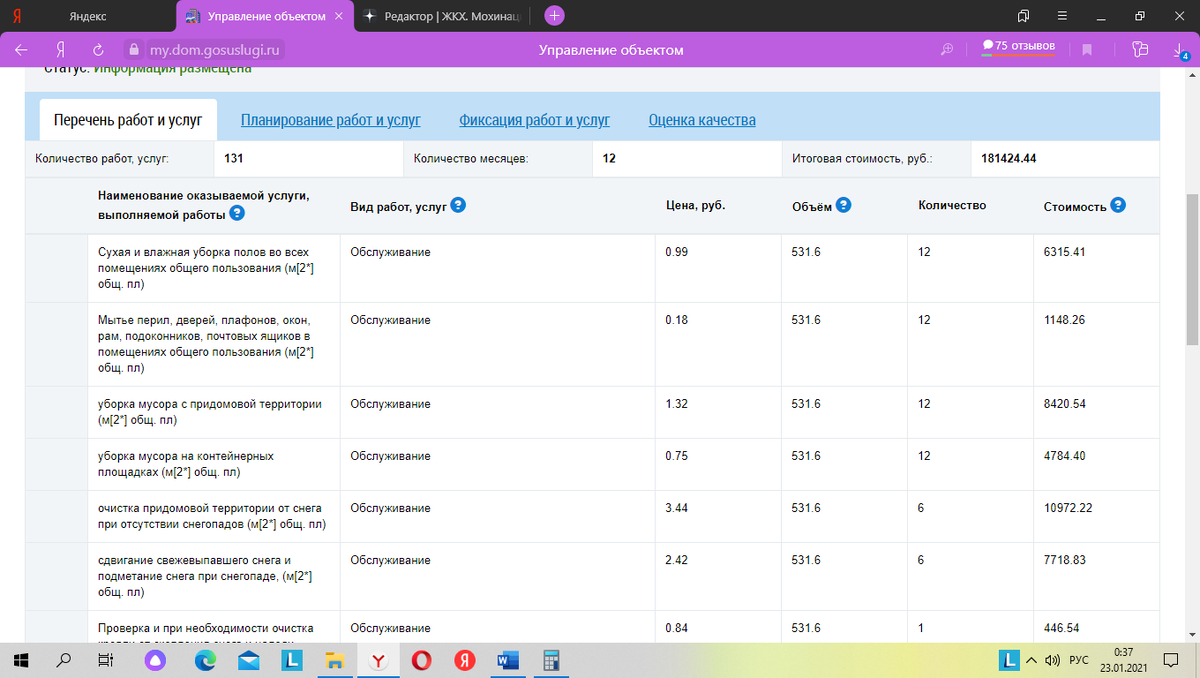Select row 'уборка мусора с придомовой территории'

[x=593, y=412]
